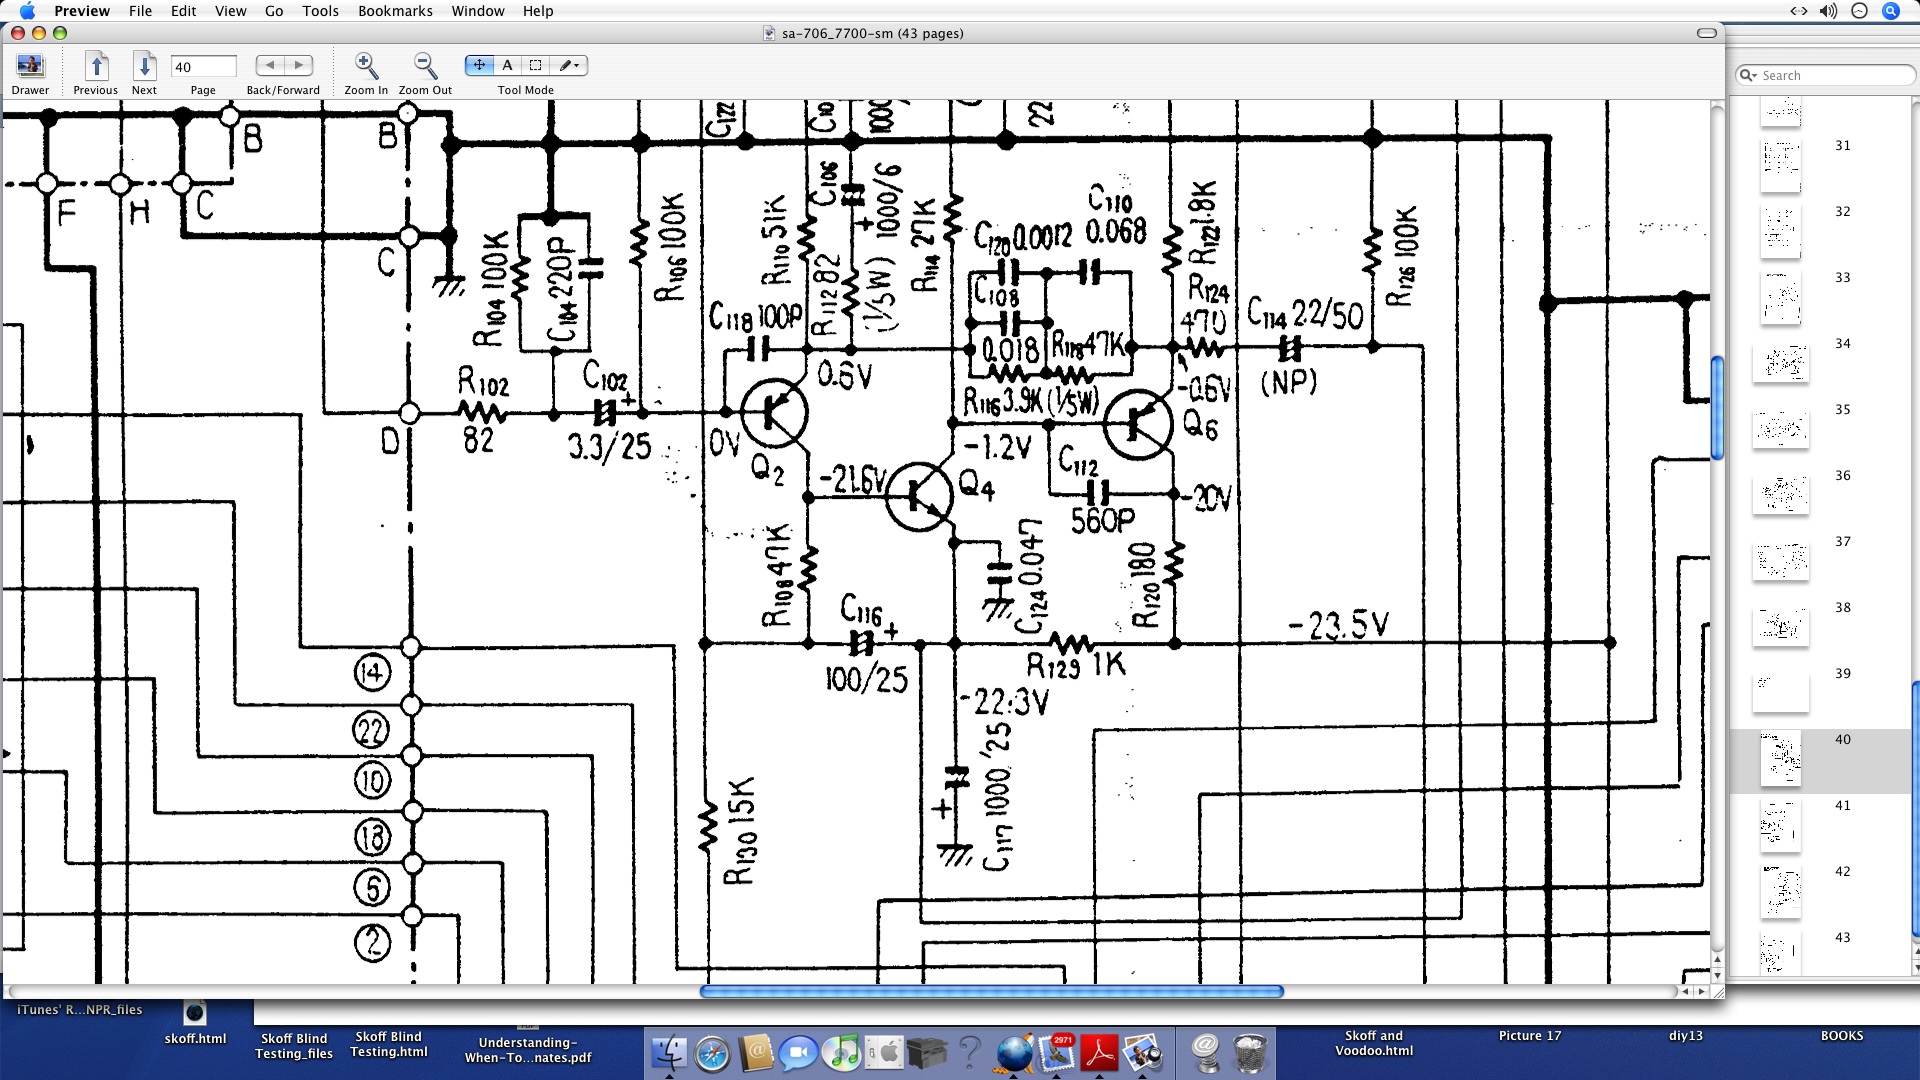Click the Forward arrow button
Screen dimensions: 1920x1080
pos(298,65)
